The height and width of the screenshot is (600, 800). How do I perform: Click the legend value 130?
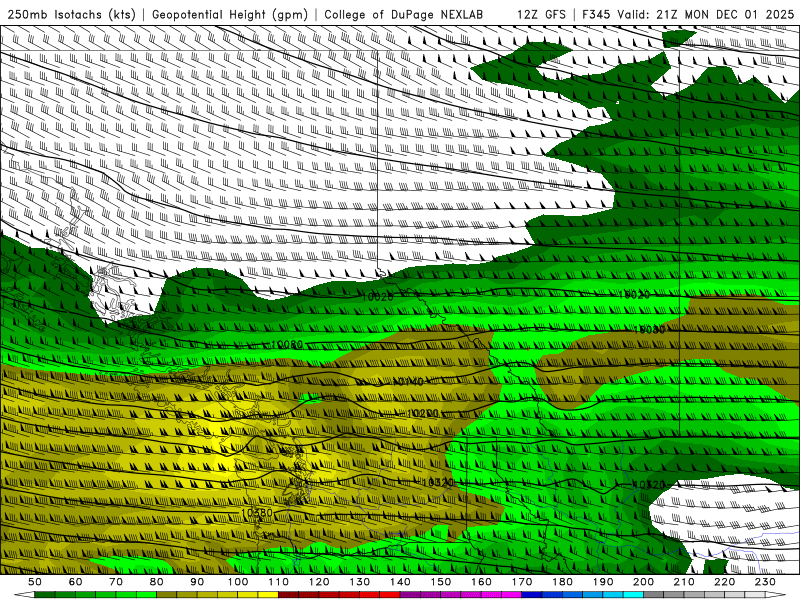pyautogui.click(x=359, y=582)
